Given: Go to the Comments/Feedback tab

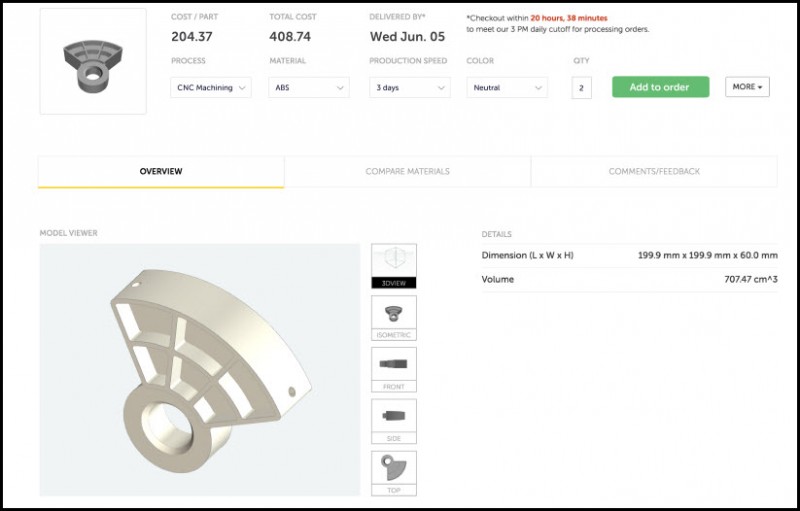Looking at the screenshot, I should coord(654,172).
